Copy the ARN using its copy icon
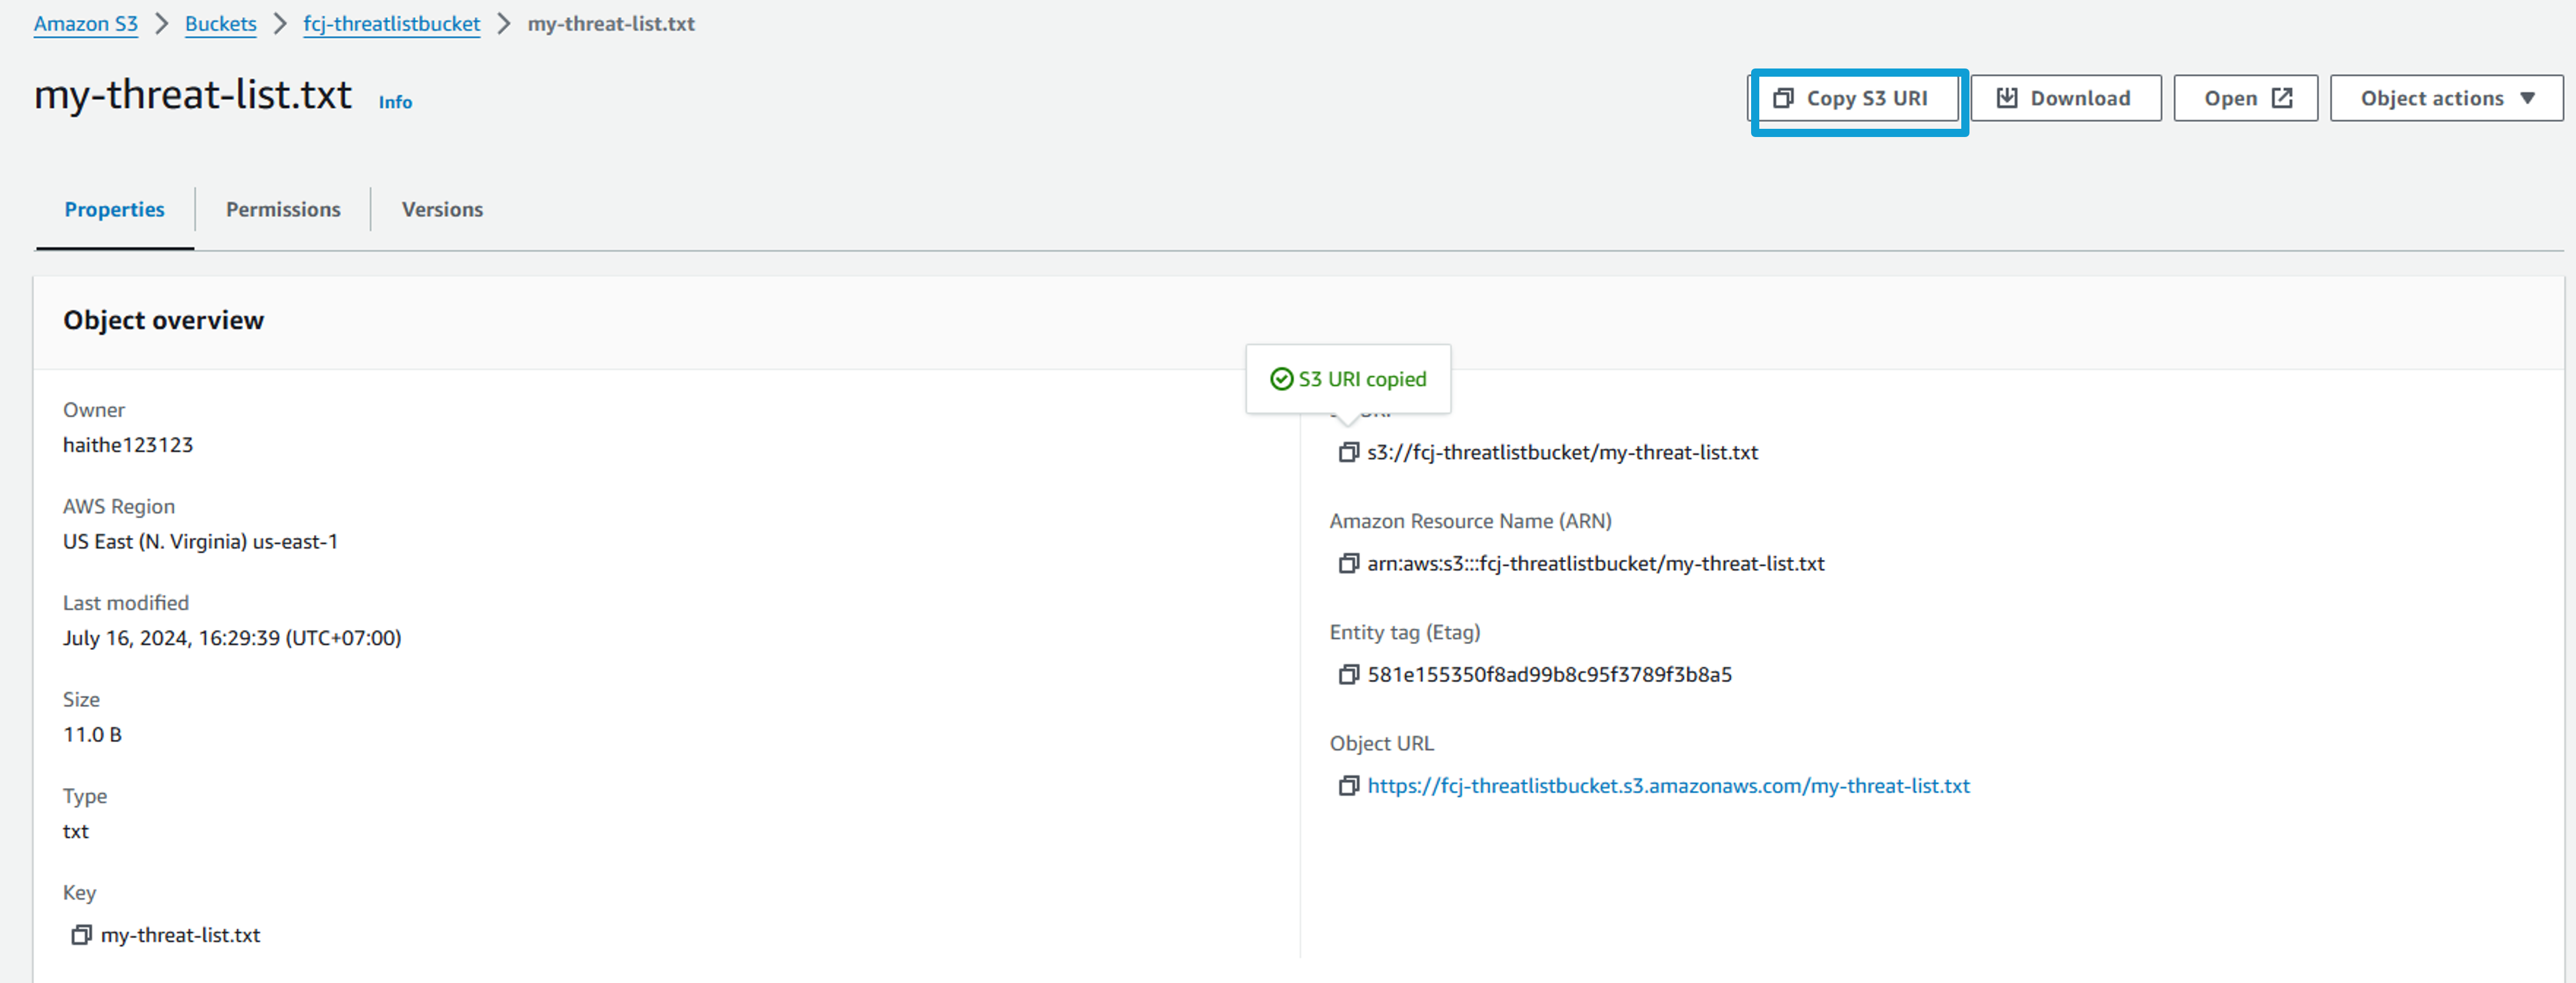 [x=1348, y=564]
